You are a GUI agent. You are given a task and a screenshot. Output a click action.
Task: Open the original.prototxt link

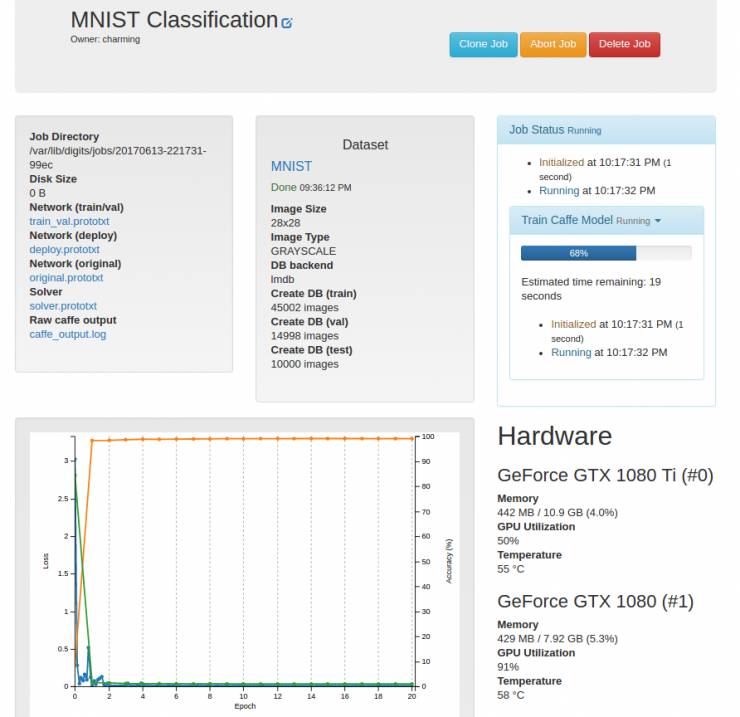tap(66, 278)
